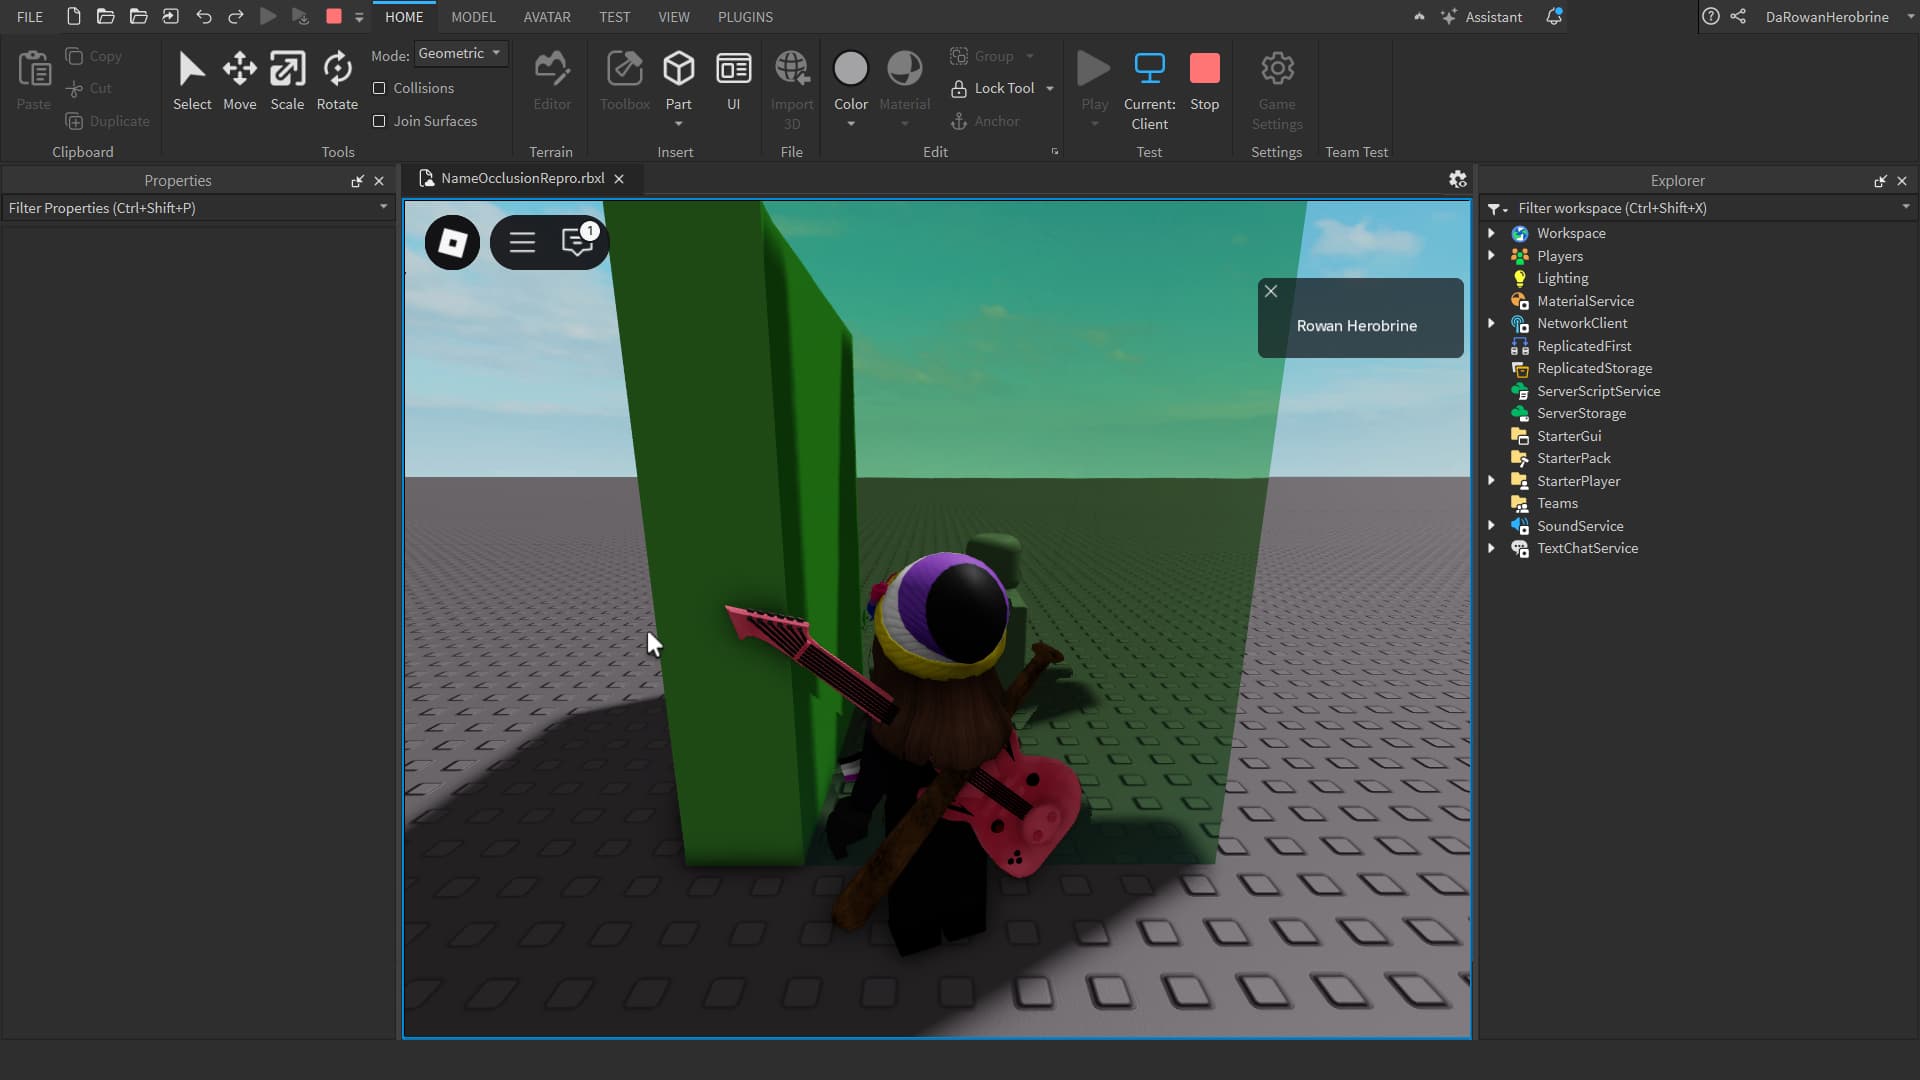Screen dimensions: 1920x1080
Task: Switch to the MODEL tab
Action: [x=473, y=17]
